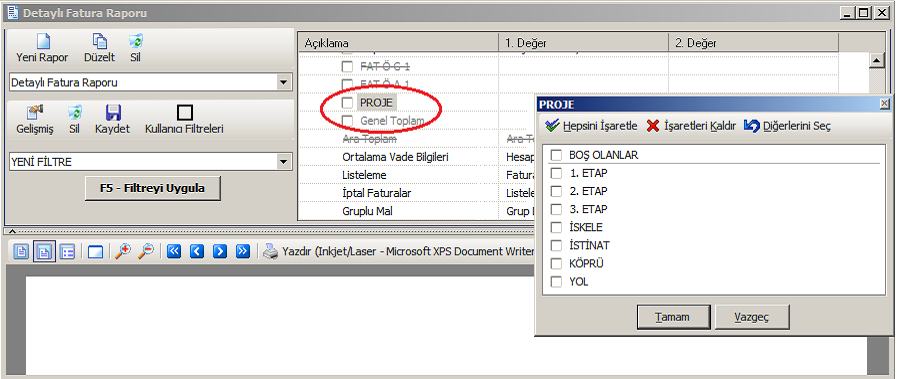The width and height of the screenshot is (899, 379).
Task: Open Detaylı Fatura Raporu dropdown
Action: pyautogui.click(x=283, y=83)
